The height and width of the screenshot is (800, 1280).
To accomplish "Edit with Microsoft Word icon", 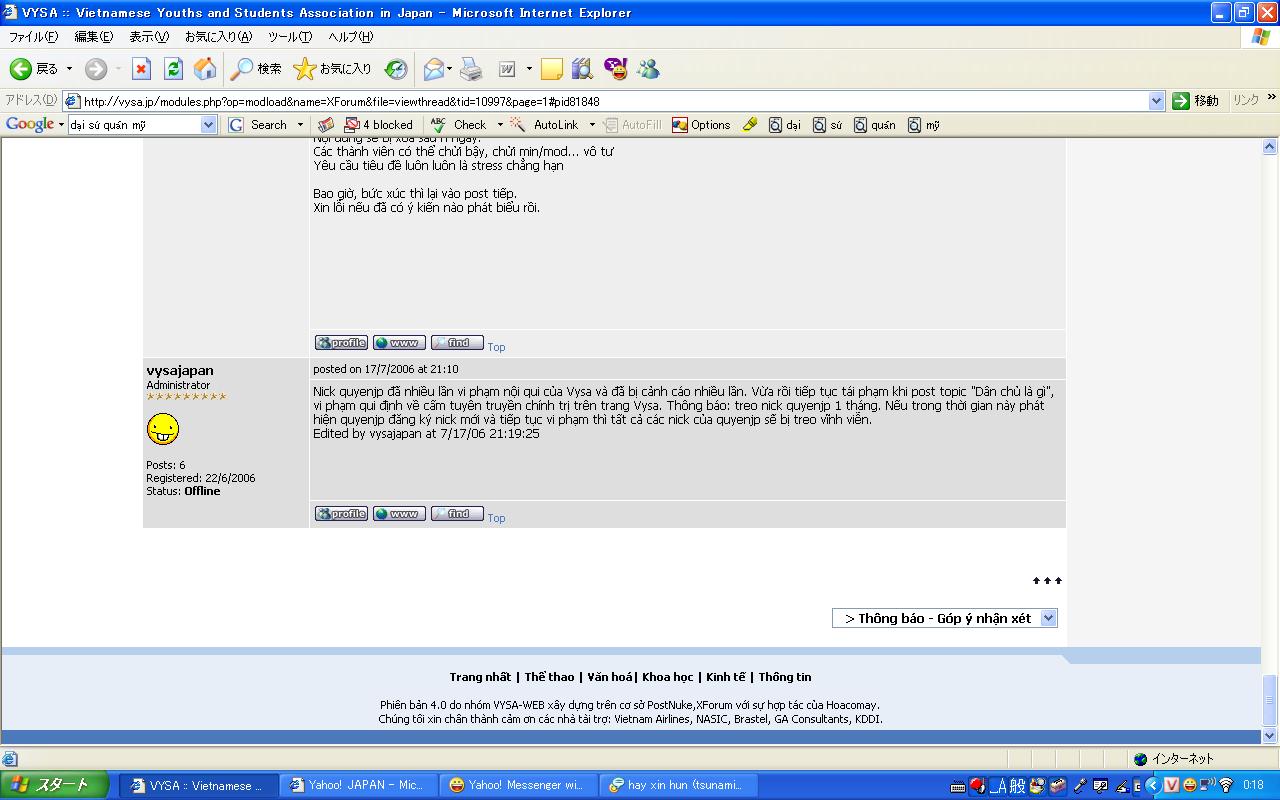I will 508,69.
